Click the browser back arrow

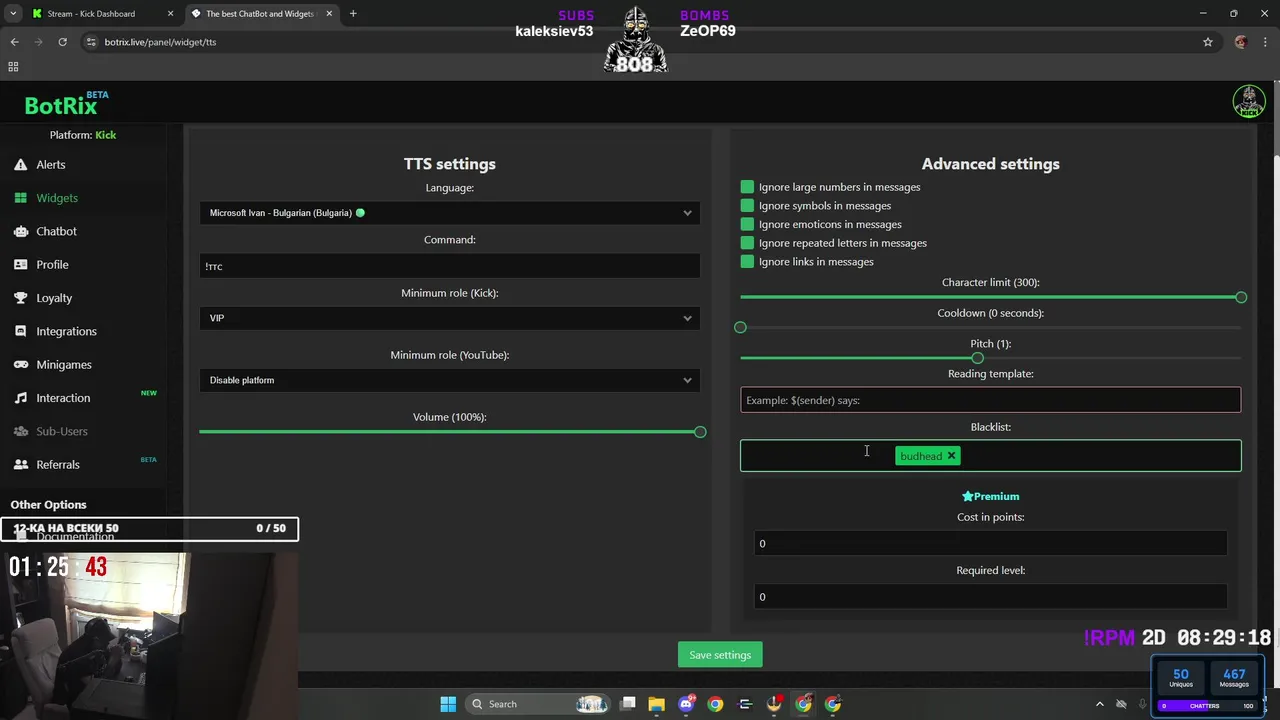coord(14,42)
